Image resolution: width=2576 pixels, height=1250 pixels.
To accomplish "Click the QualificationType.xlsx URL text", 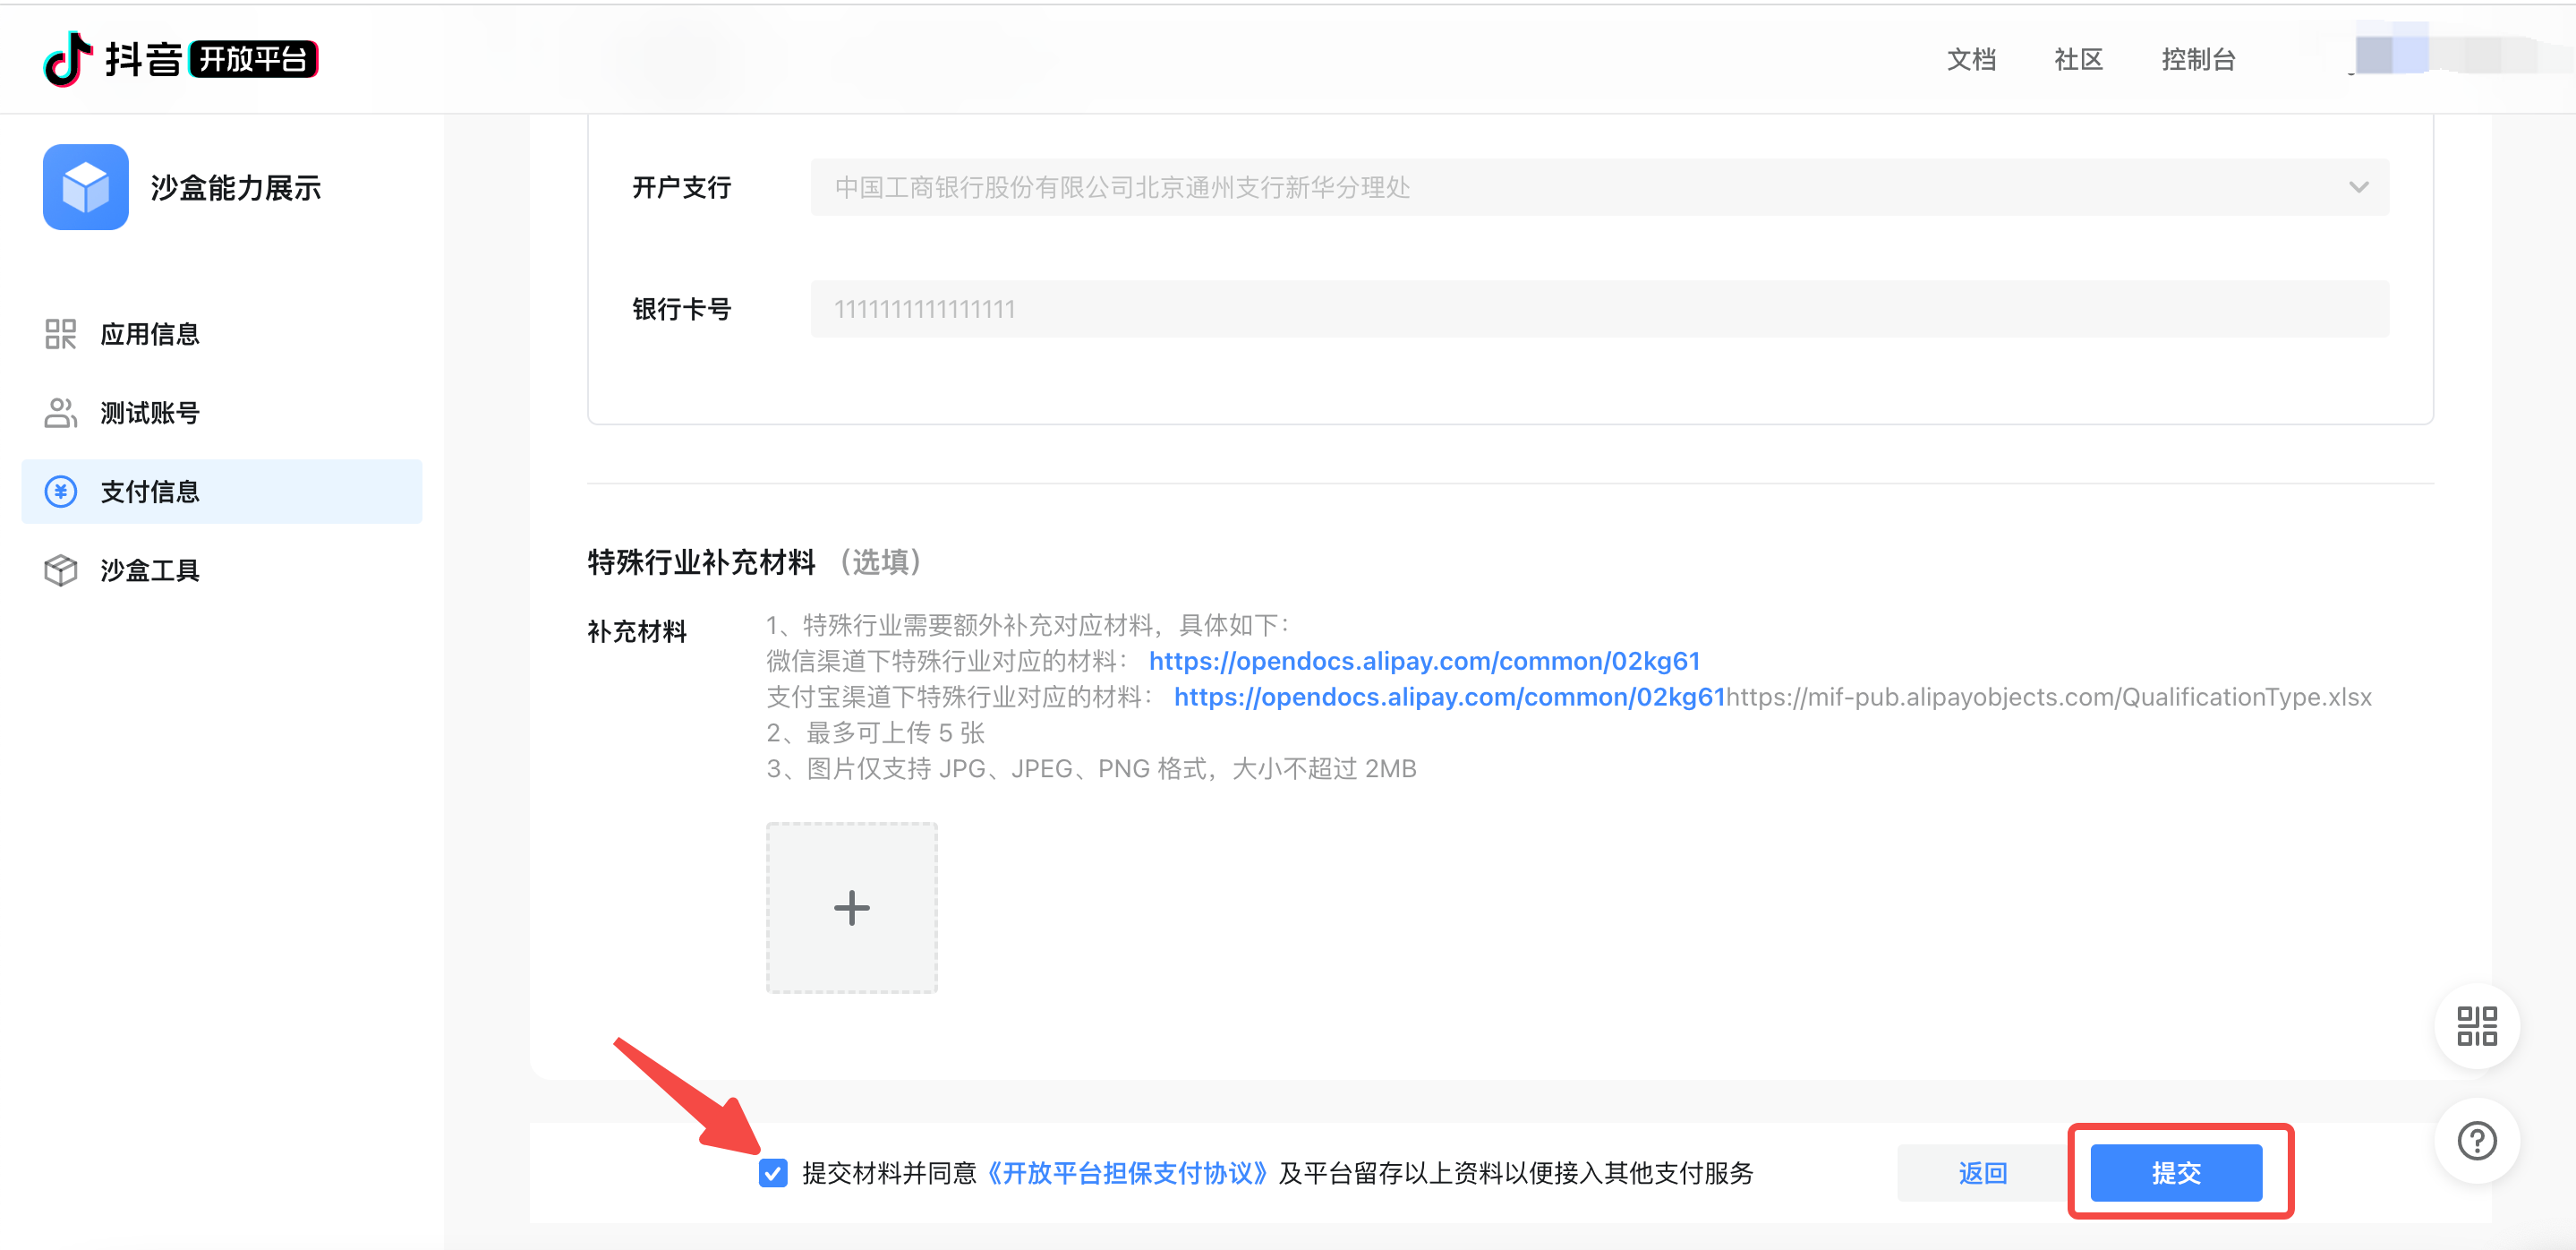I will pos(2049,697).
